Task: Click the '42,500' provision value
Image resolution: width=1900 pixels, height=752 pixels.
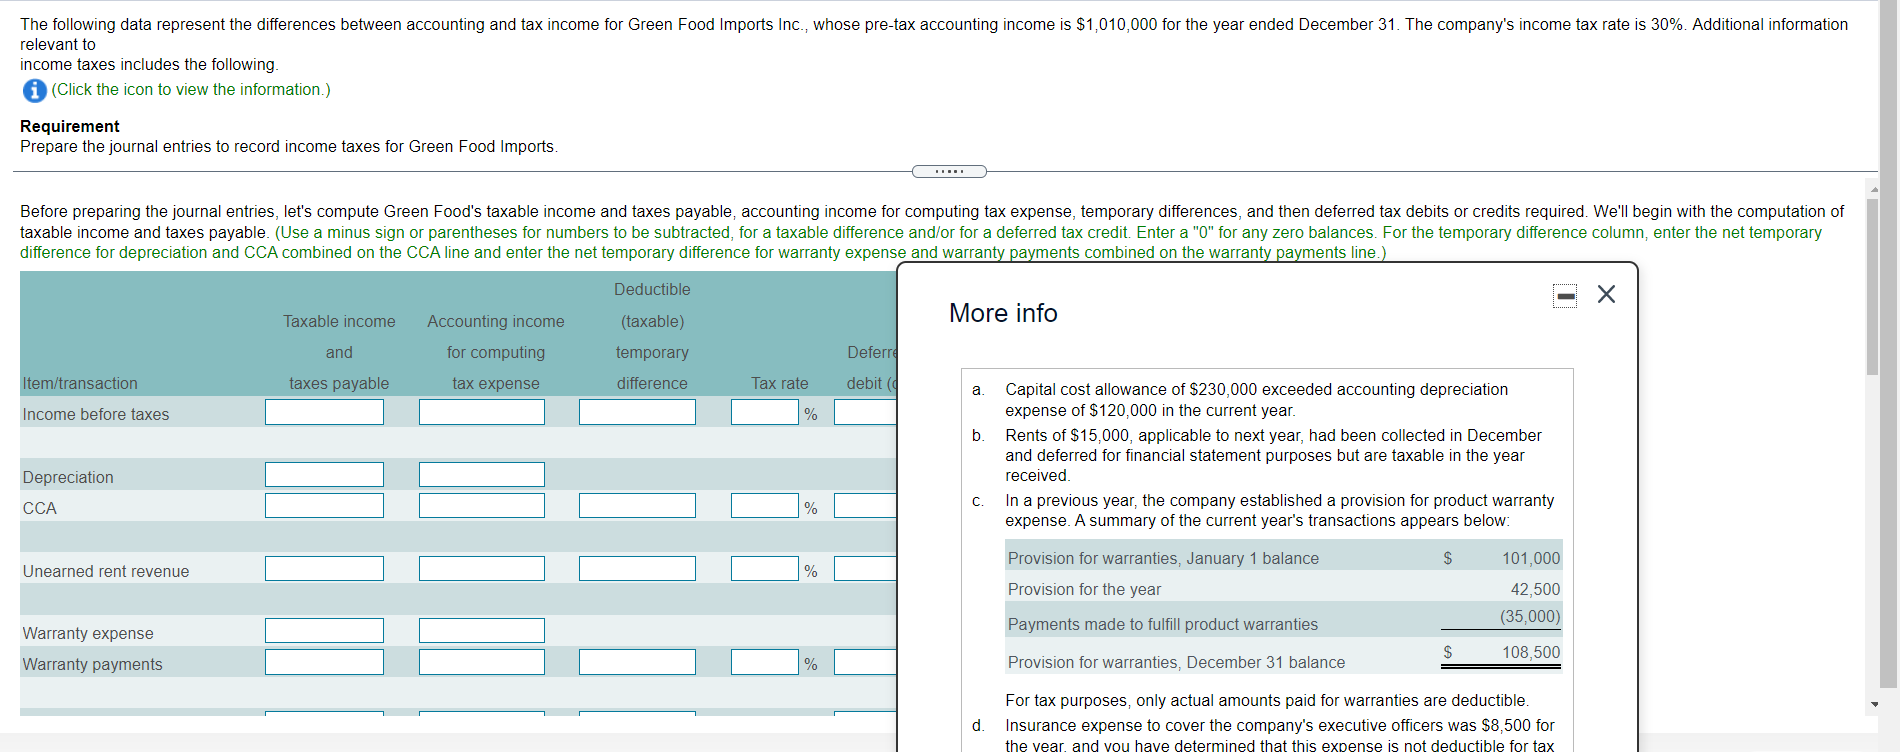Action: [x=1535, y=589]
